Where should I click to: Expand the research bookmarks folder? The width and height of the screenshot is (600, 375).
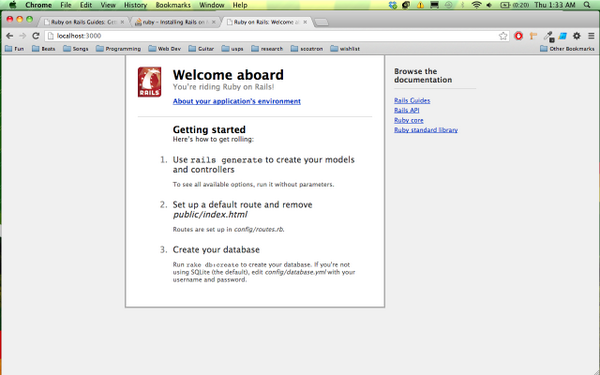[267, 49]
